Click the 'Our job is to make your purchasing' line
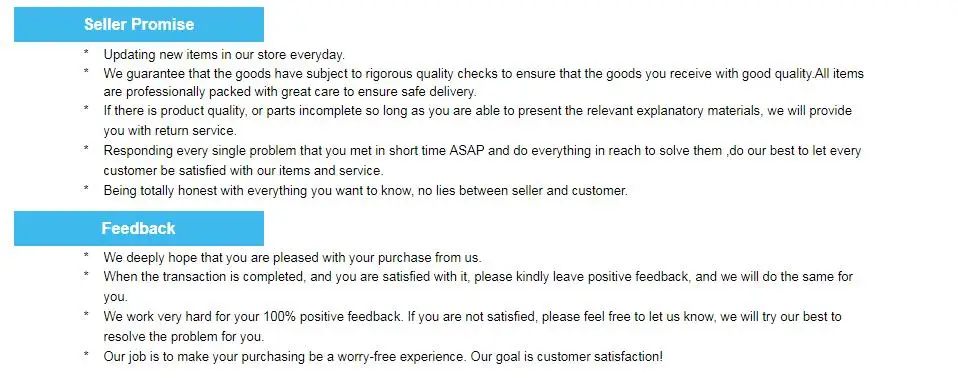 [x=382, y=357]
